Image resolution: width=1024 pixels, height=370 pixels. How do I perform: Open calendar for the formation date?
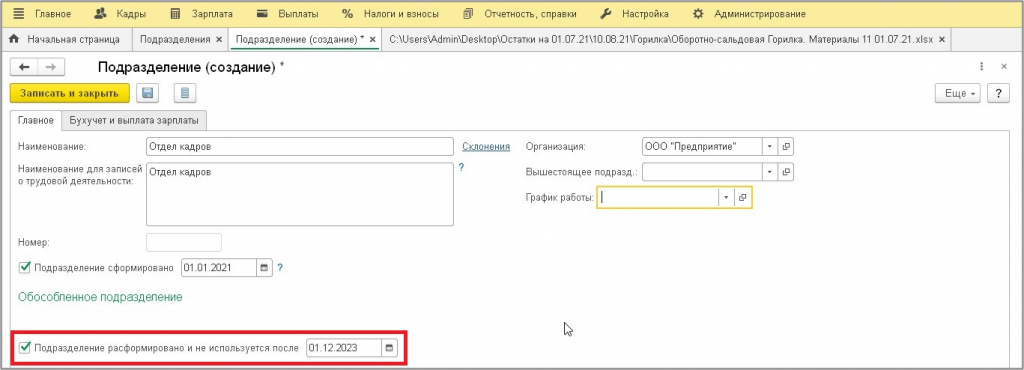[x=264, y=268]
